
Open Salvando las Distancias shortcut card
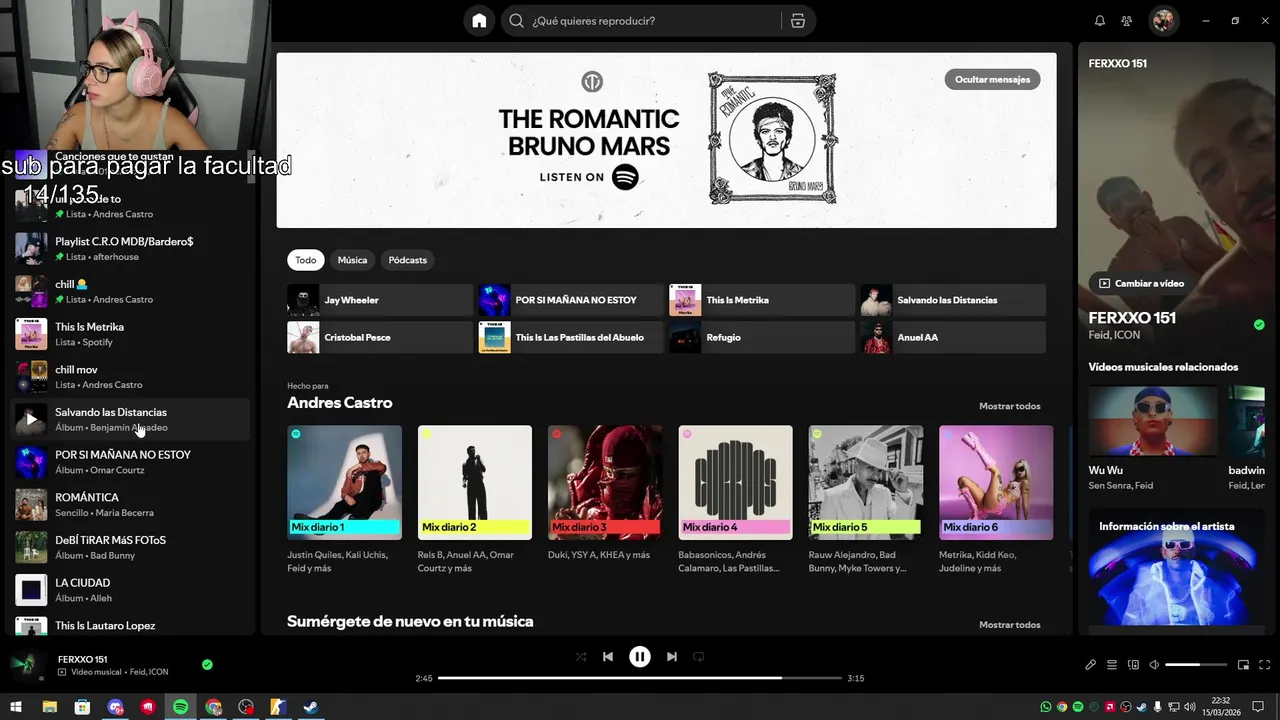(x=953, y=300)
